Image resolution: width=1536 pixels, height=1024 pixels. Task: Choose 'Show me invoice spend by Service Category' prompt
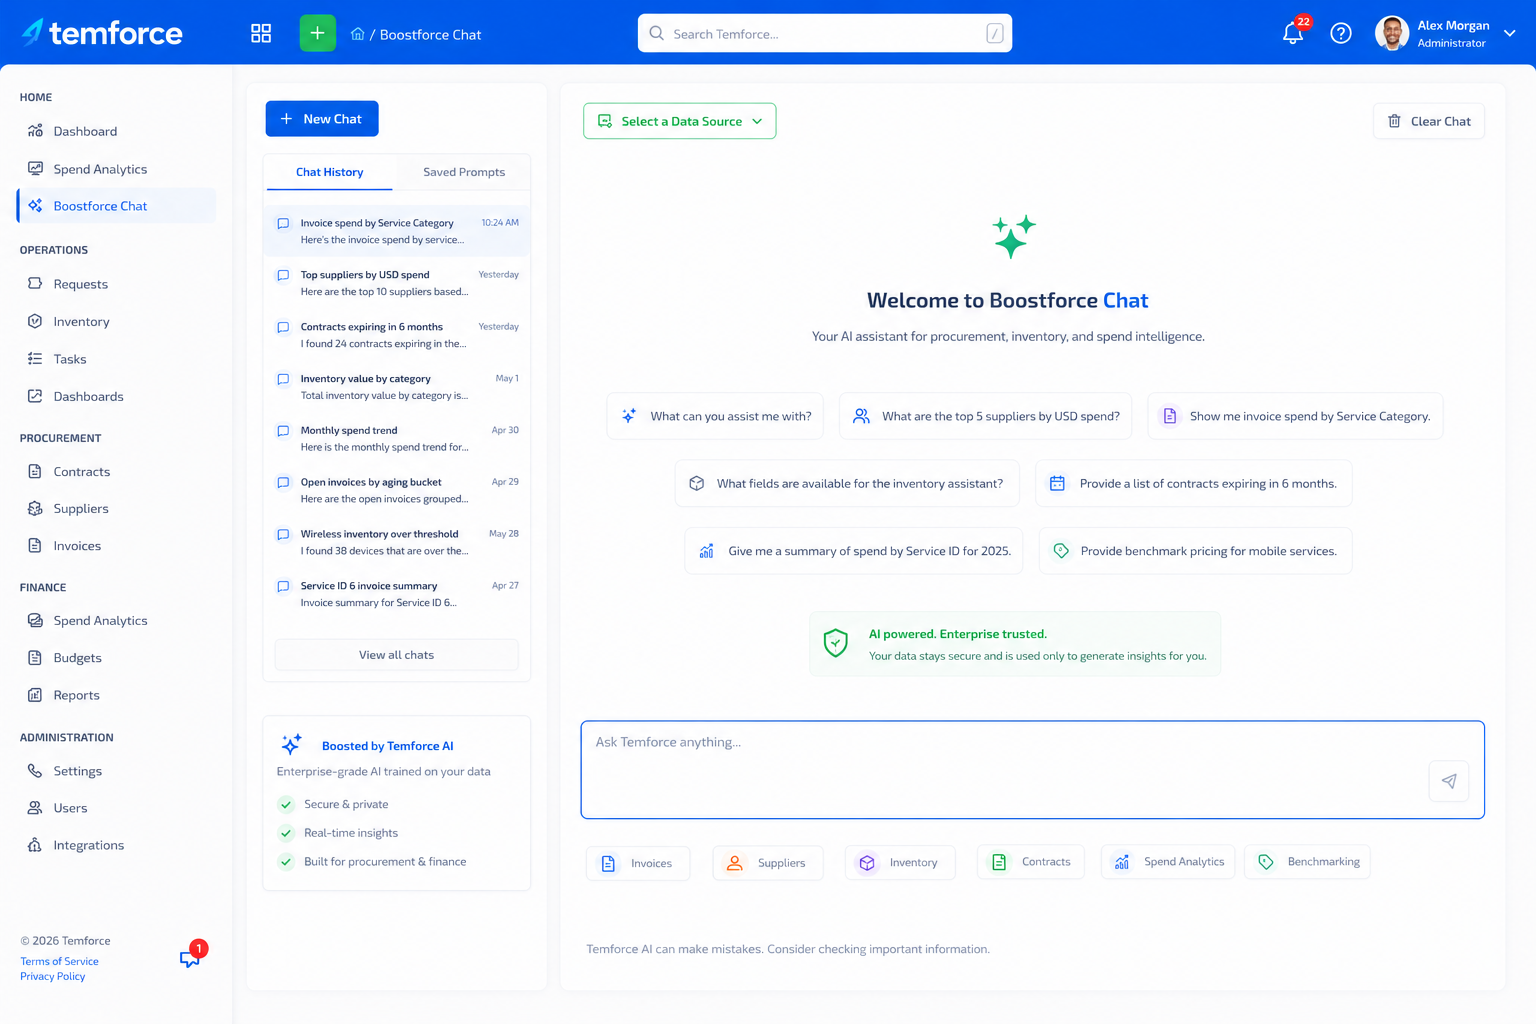1295,416
